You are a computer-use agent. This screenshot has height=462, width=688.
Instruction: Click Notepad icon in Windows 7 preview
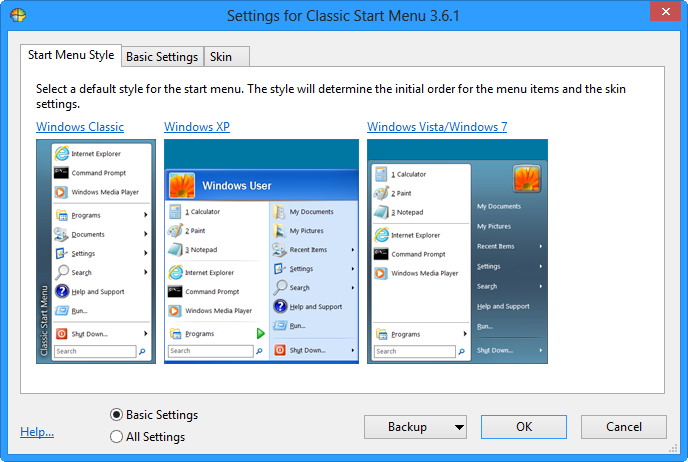pos(381,212)
